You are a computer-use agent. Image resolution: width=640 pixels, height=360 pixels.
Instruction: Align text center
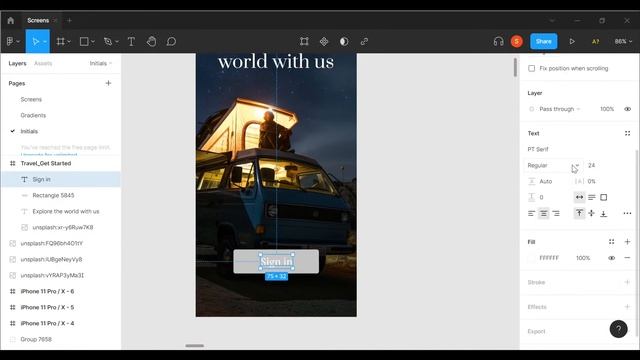[x=544, y=213]
